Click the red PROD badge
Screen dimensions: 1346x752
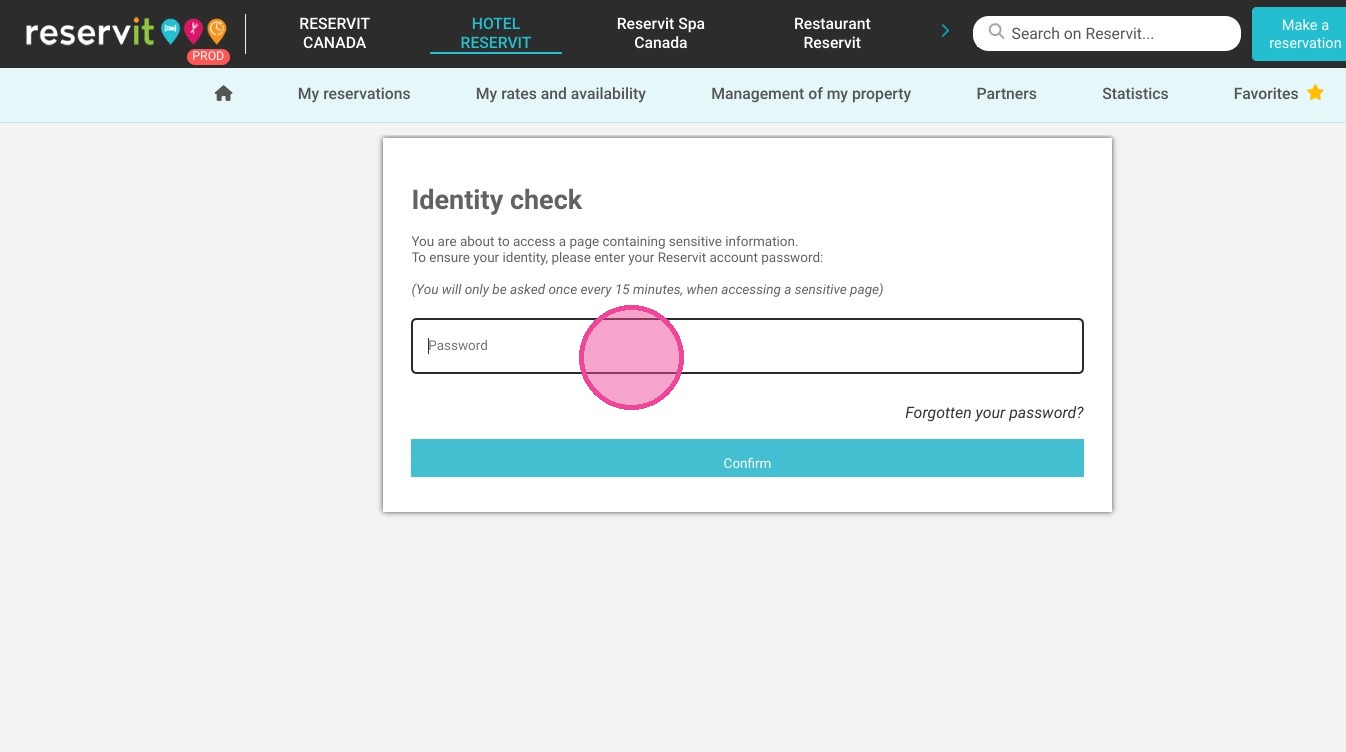click(x=208, y=56)
